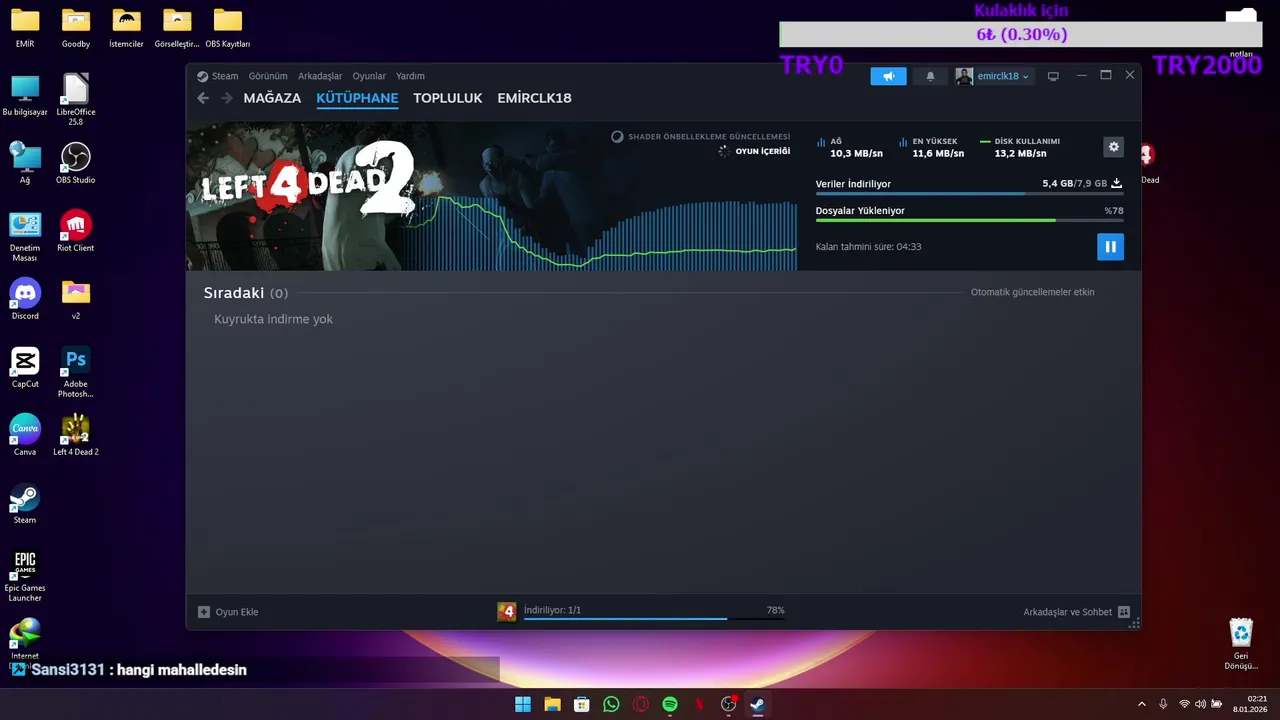Open WhatsApp from the taskbar
The width and height of the screenshot is (1280, 720).
pos(611,704)
